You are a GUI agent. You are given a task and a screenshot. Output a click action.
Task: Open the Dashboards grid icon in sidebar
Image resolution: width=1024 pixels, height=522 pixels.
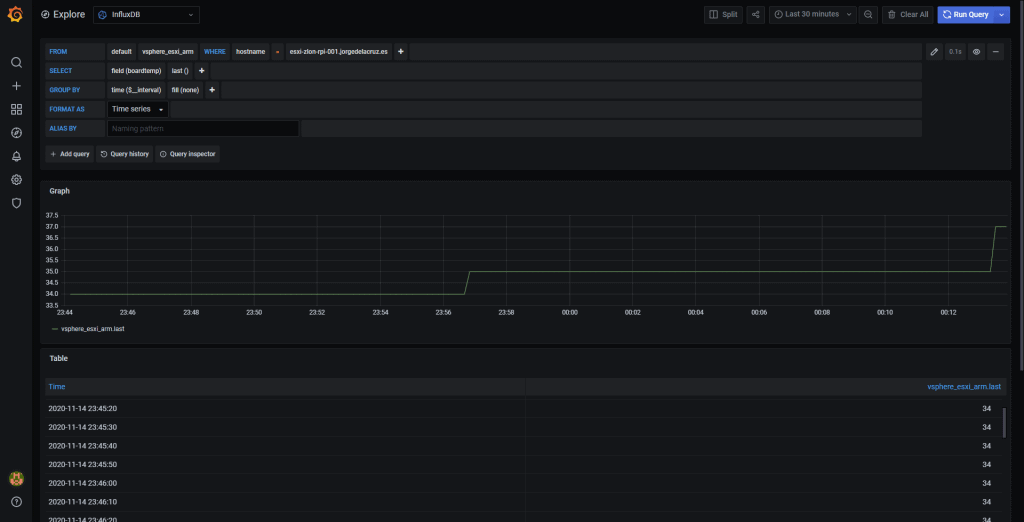click(16, 109)
